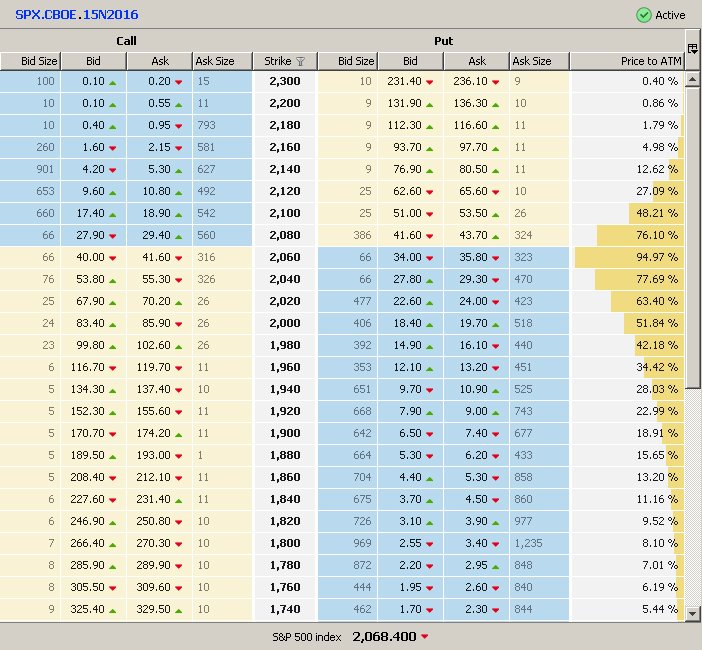The width and height of the screenshot is (702, 650).
Task: Select the 2,100 strike cell
Action: tap(285, 213)
